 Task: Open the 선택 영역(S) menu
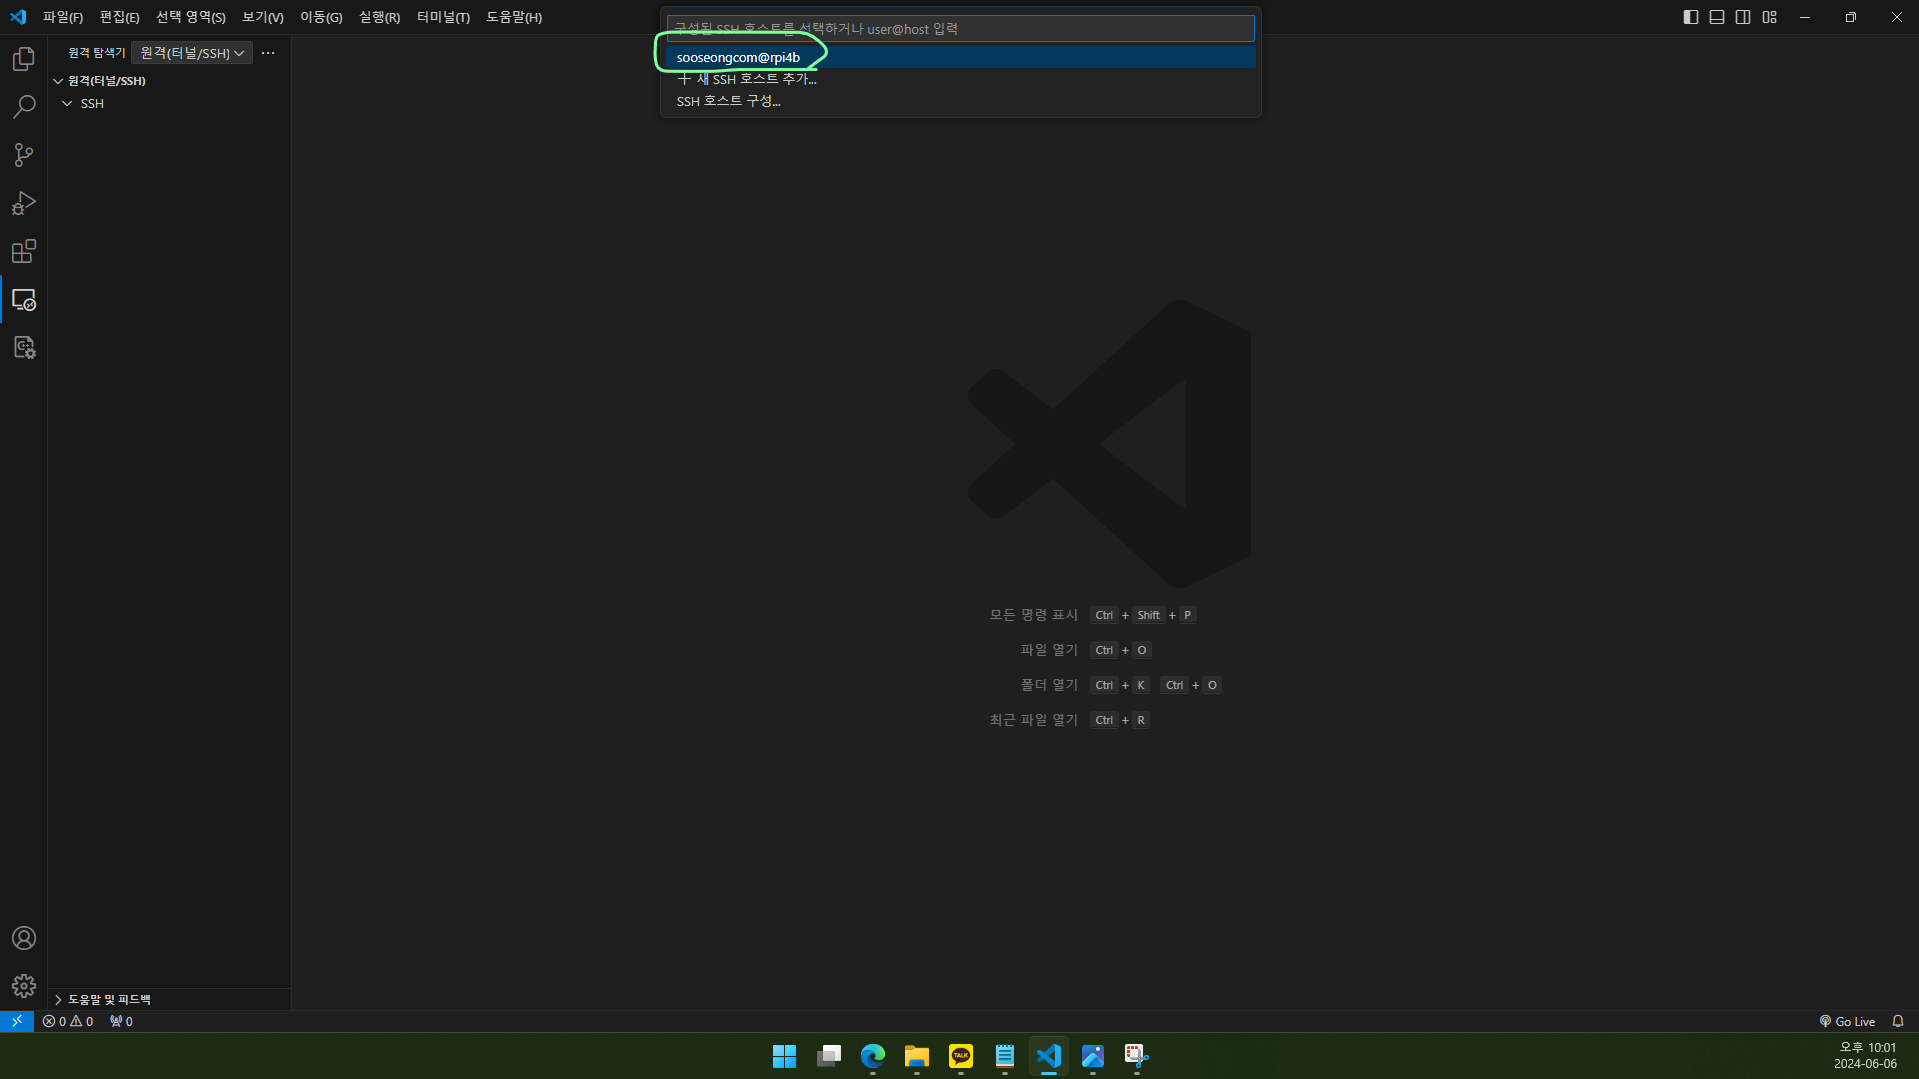pyautogui.click(x=191, y=17)
